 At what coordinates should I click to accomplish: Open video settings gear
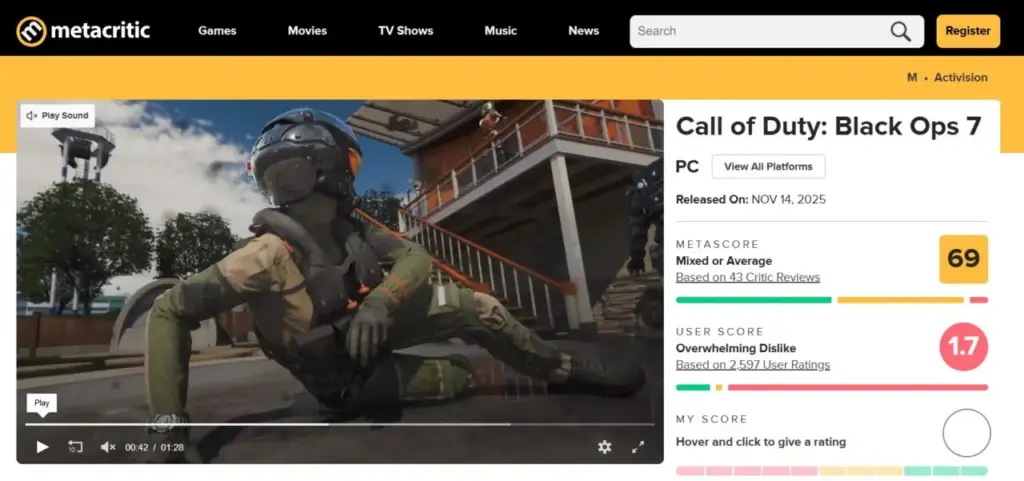click(x=605, y=447)
